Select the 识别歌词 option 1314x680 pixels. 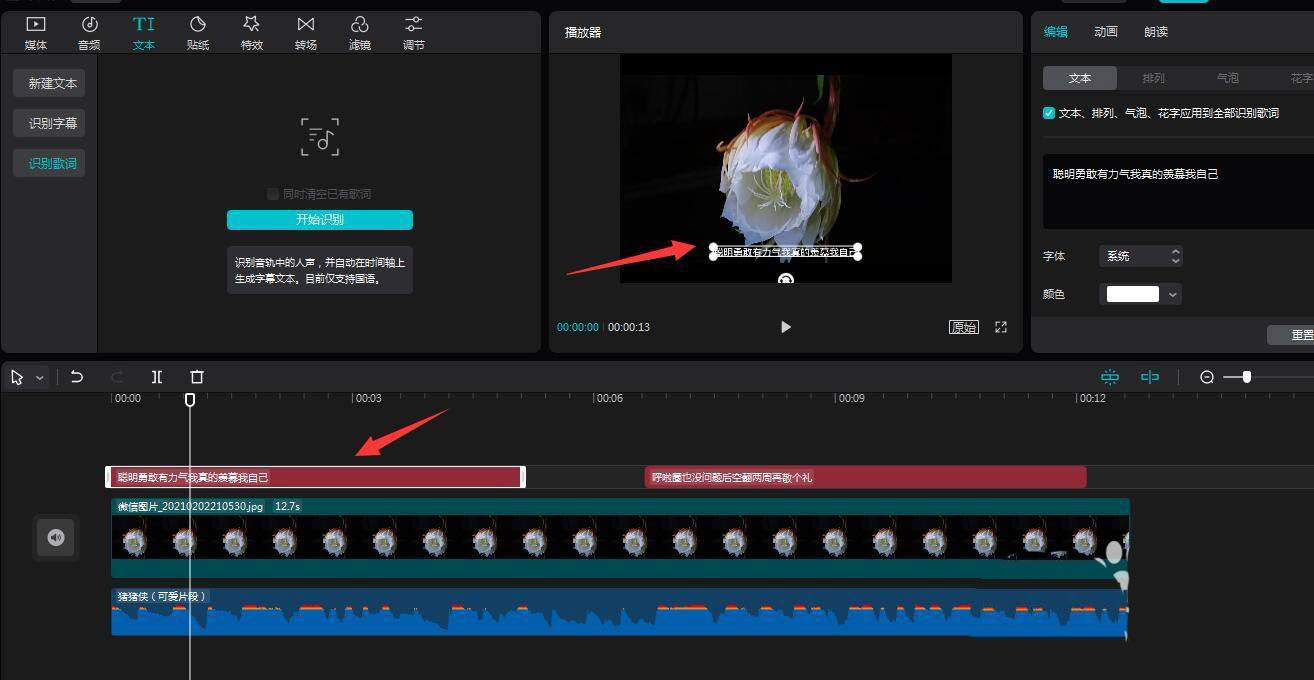click(x=50, y=163)
